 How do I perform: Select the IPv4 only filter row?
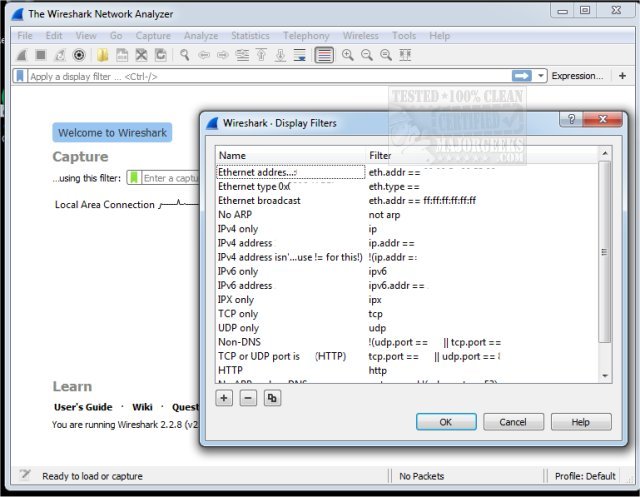tap(407, 229)
